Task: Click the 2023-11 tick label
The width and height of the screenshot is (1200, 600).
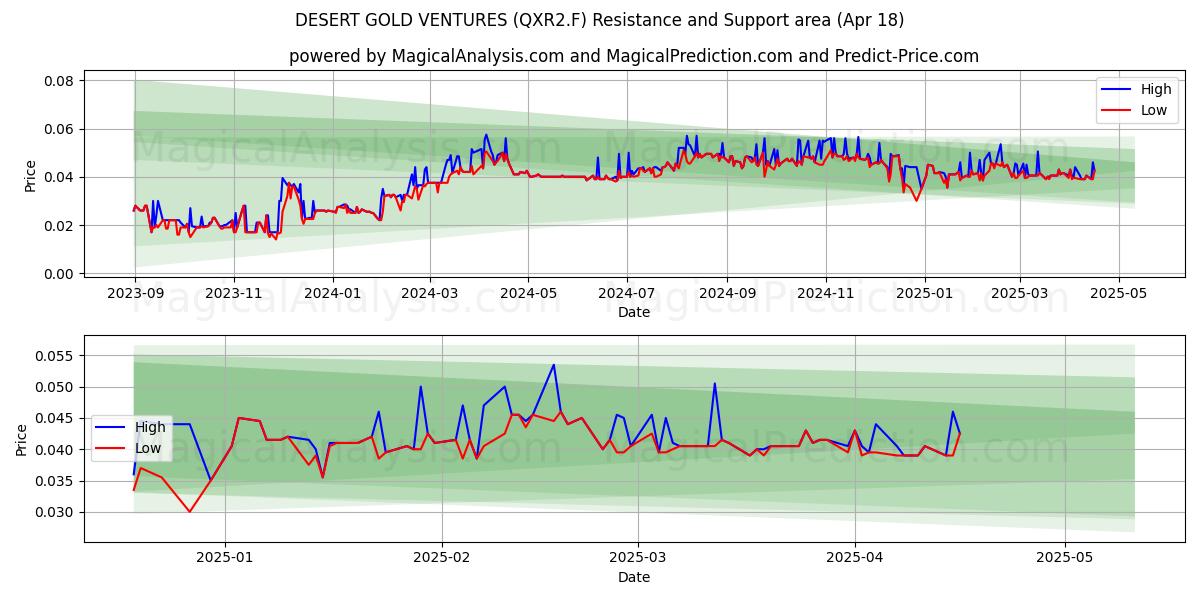Action: (x=234, y=293)
